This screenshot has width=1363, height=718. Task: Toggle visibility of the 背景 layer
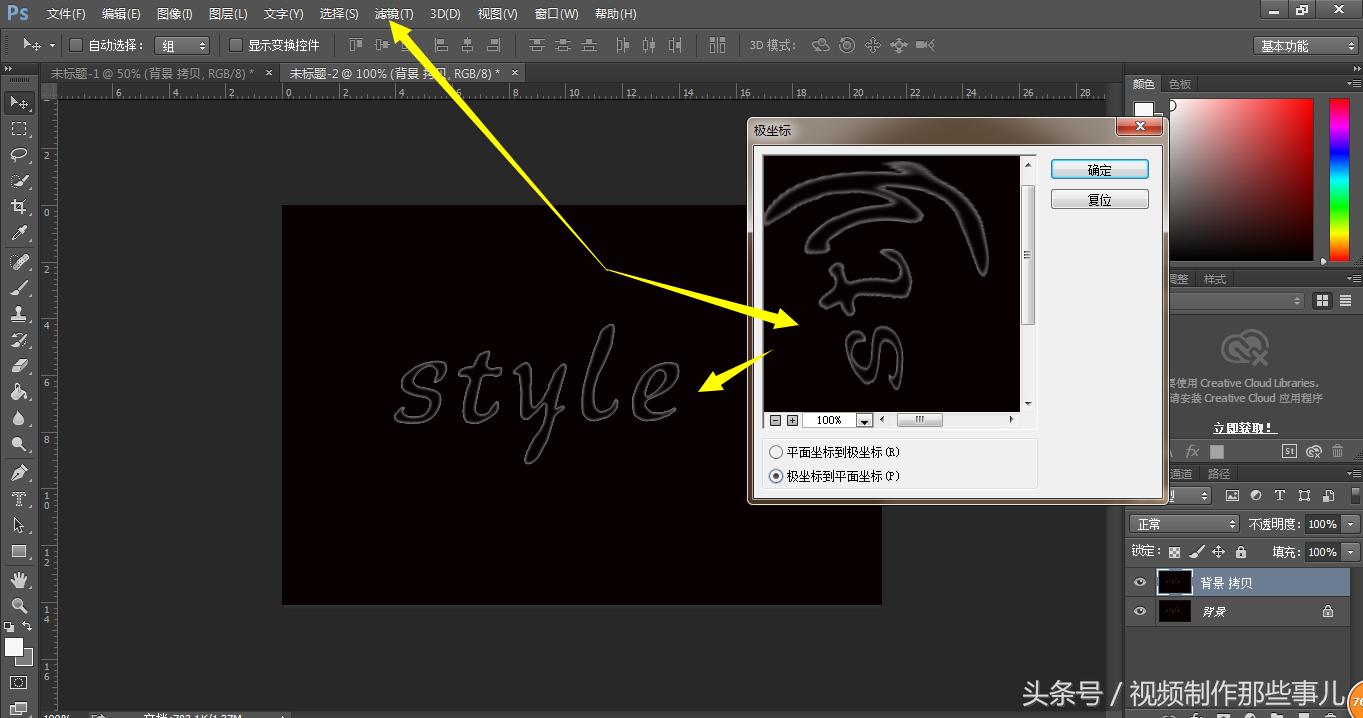1140,611
